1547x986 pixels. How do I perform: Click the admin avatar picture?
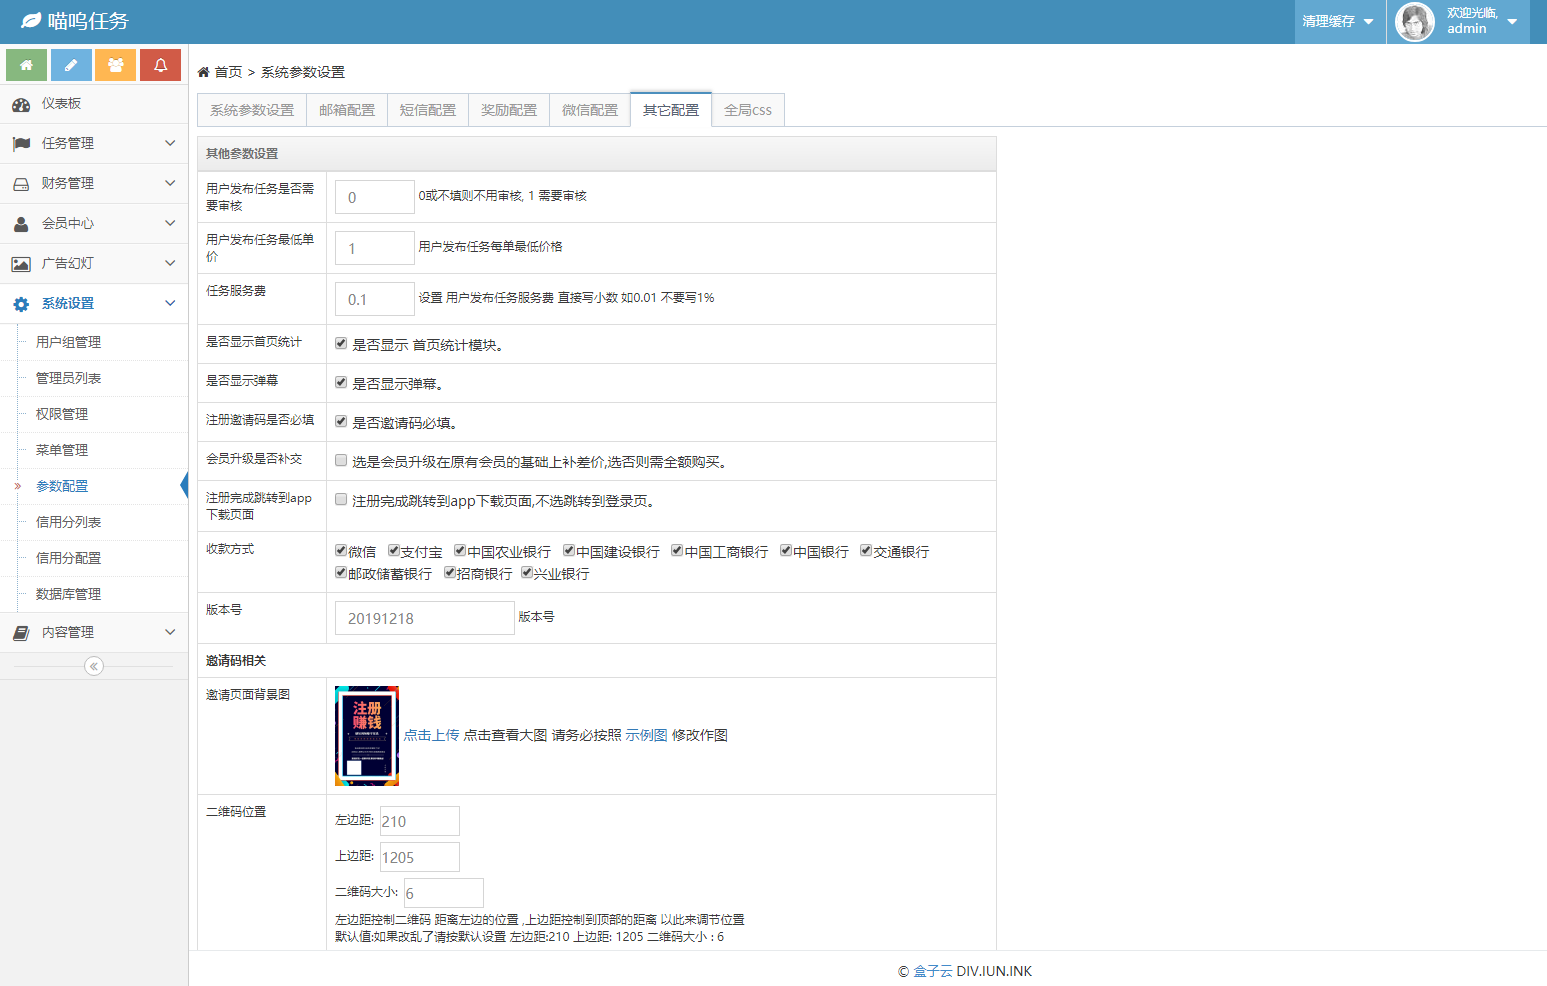(1414, 22)
